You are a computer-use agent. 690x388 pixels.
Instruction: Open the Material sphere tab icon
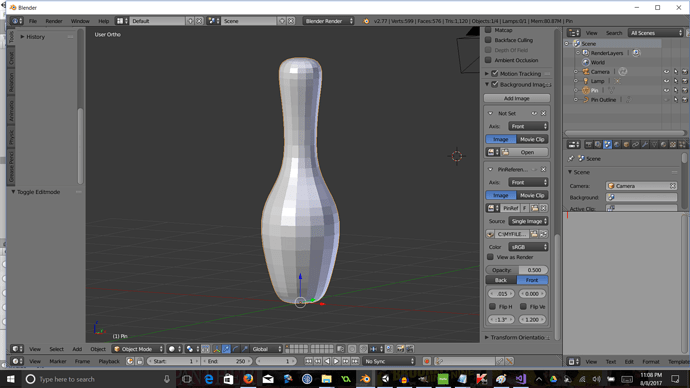tap(663, 144)
